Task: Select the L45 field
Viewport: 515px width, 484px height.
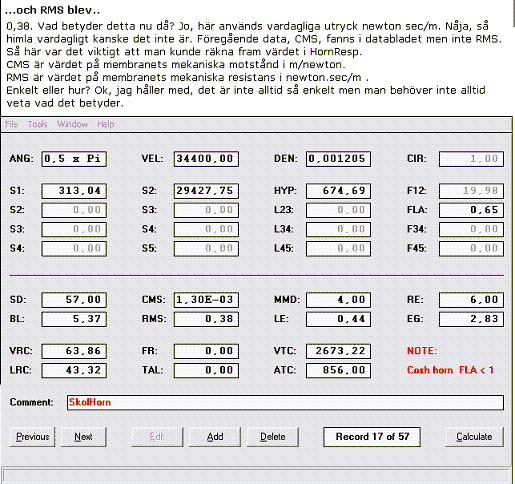Action: click(x=338, y=249)
